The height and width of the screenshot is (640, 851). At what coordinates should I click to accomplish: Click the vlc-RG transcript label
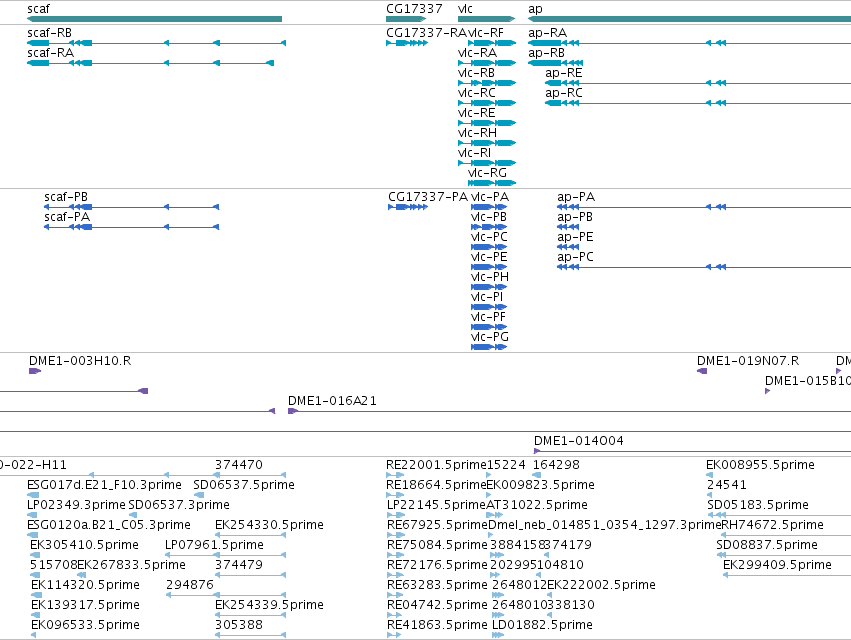487,173
